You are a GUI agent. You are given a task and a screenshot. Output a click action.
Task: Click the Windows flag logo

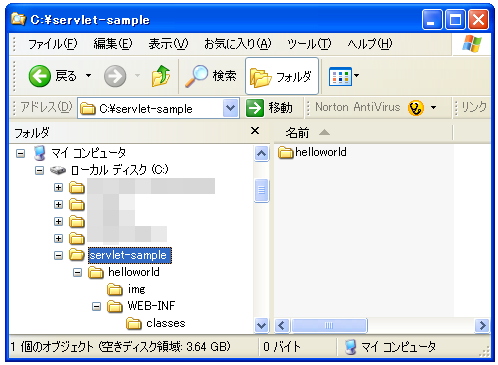472,44
